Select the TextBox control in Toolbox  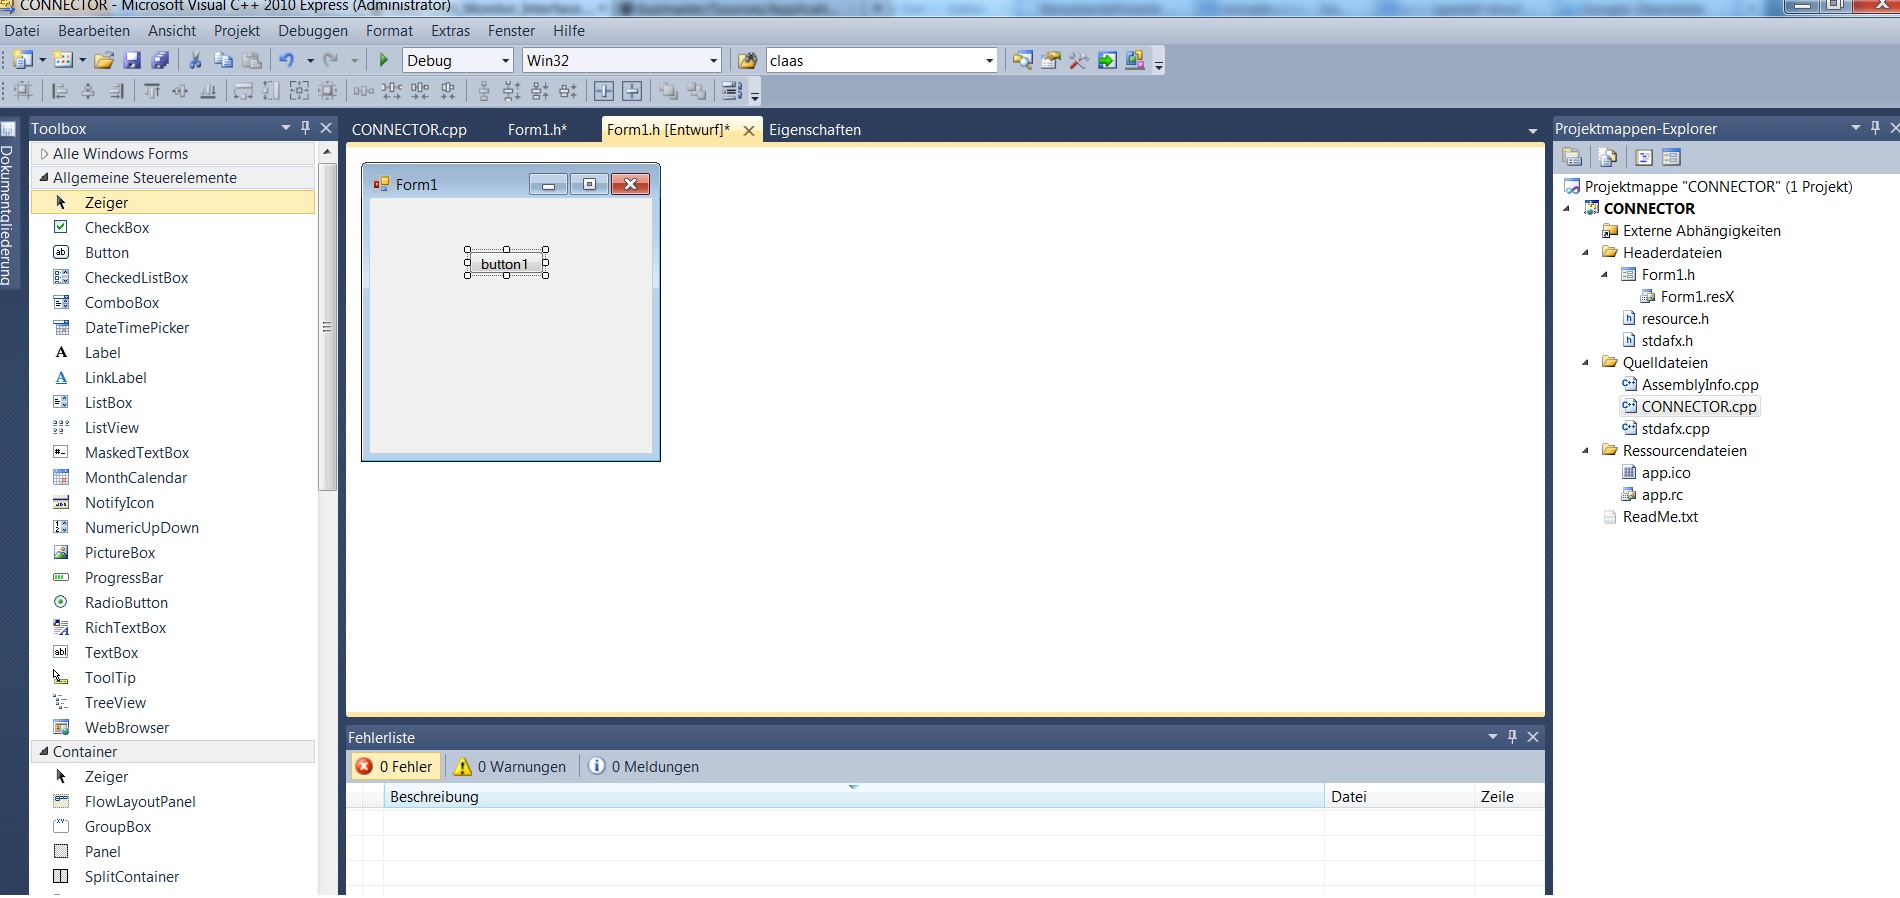click(112, 653)
